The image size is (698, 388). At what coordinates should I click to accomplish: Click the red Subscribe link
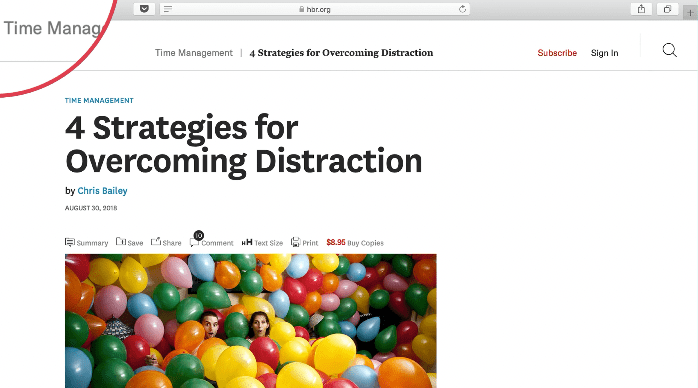pos(557,53)
